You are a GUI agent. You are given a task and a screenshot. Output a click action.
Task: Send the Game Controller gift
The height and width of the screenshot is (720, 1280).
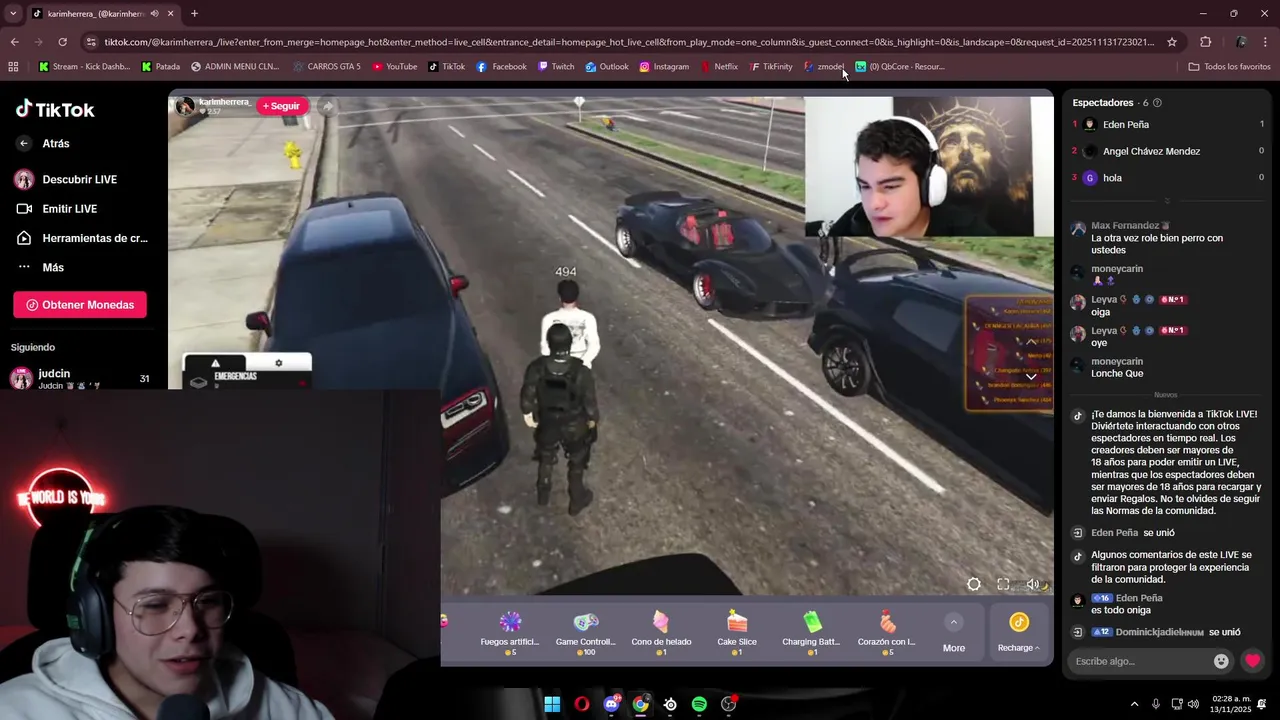point(586,632)
